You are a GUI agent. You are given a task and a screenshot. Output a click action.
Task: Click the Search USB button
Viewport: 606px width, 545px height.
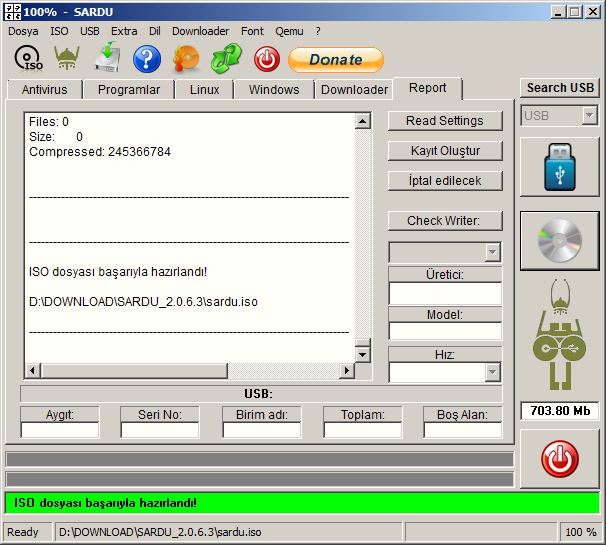(x=560, y=88)
